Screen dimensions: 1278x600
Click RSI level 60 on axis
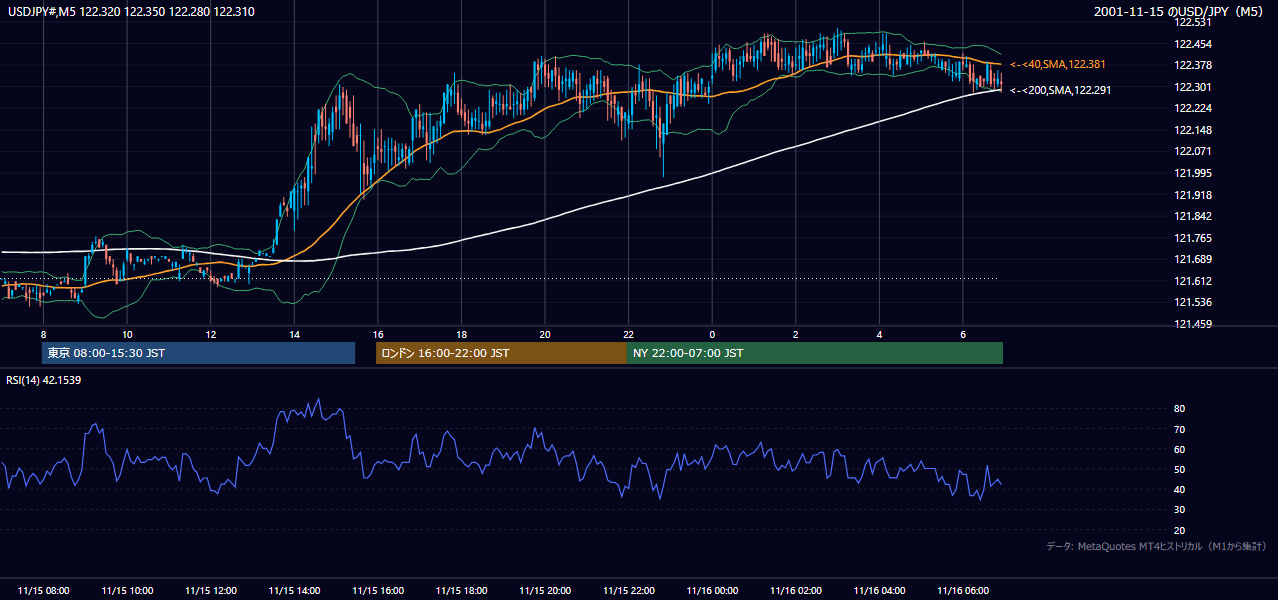[x=1179, y=449]
